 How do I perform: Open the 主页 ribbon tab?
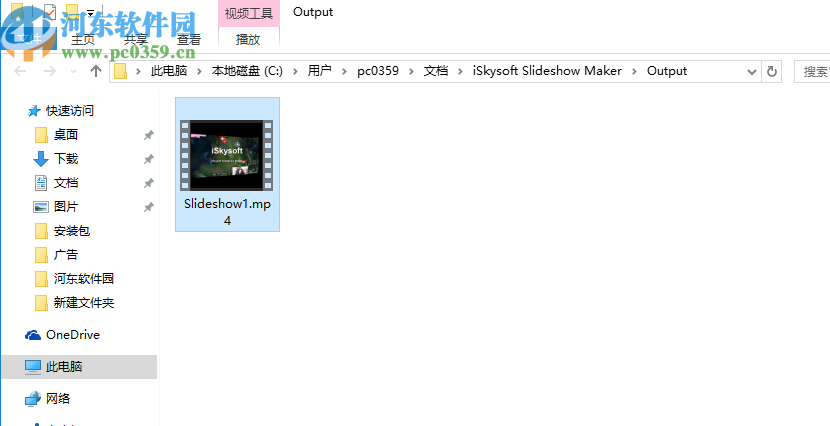point(83,39)
